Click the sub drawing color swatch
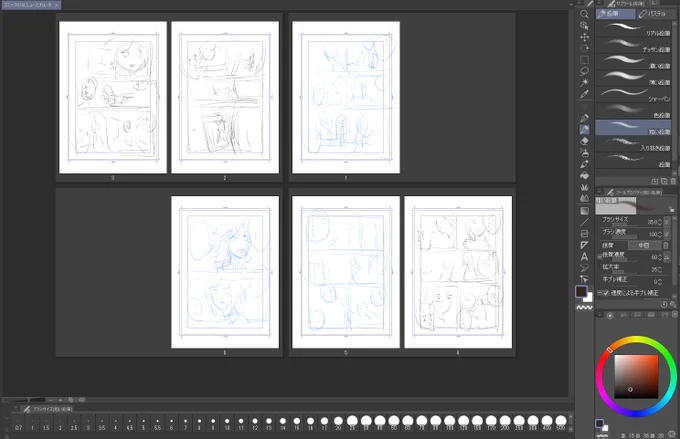Image resolution: width=680 pixels, height=439 pixels. pyautogui.click(x=588, y=298)
